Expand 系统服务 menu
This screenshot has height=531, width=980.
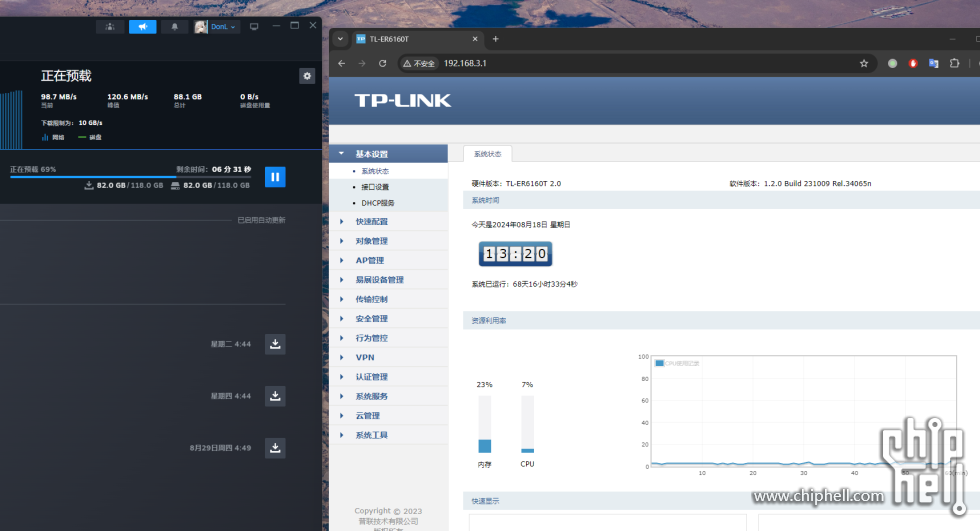pyautogui.click(x=389, y=396)
